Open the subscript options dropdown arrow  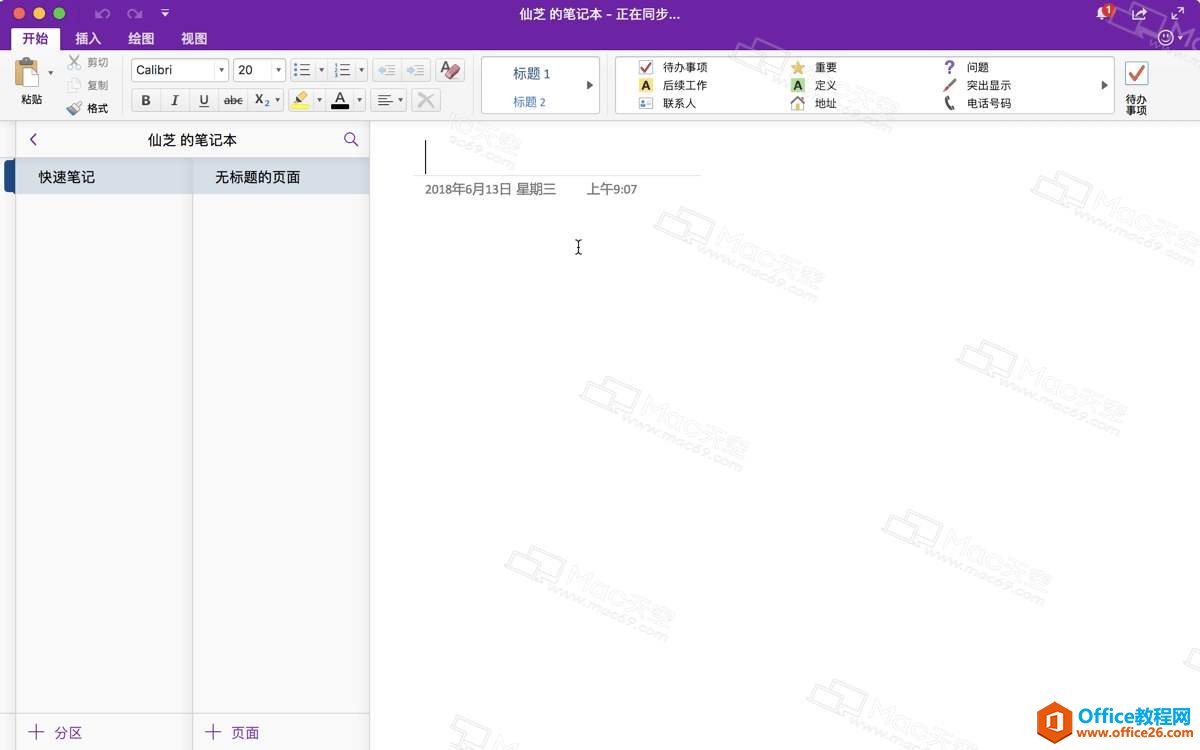pos(278,100)
